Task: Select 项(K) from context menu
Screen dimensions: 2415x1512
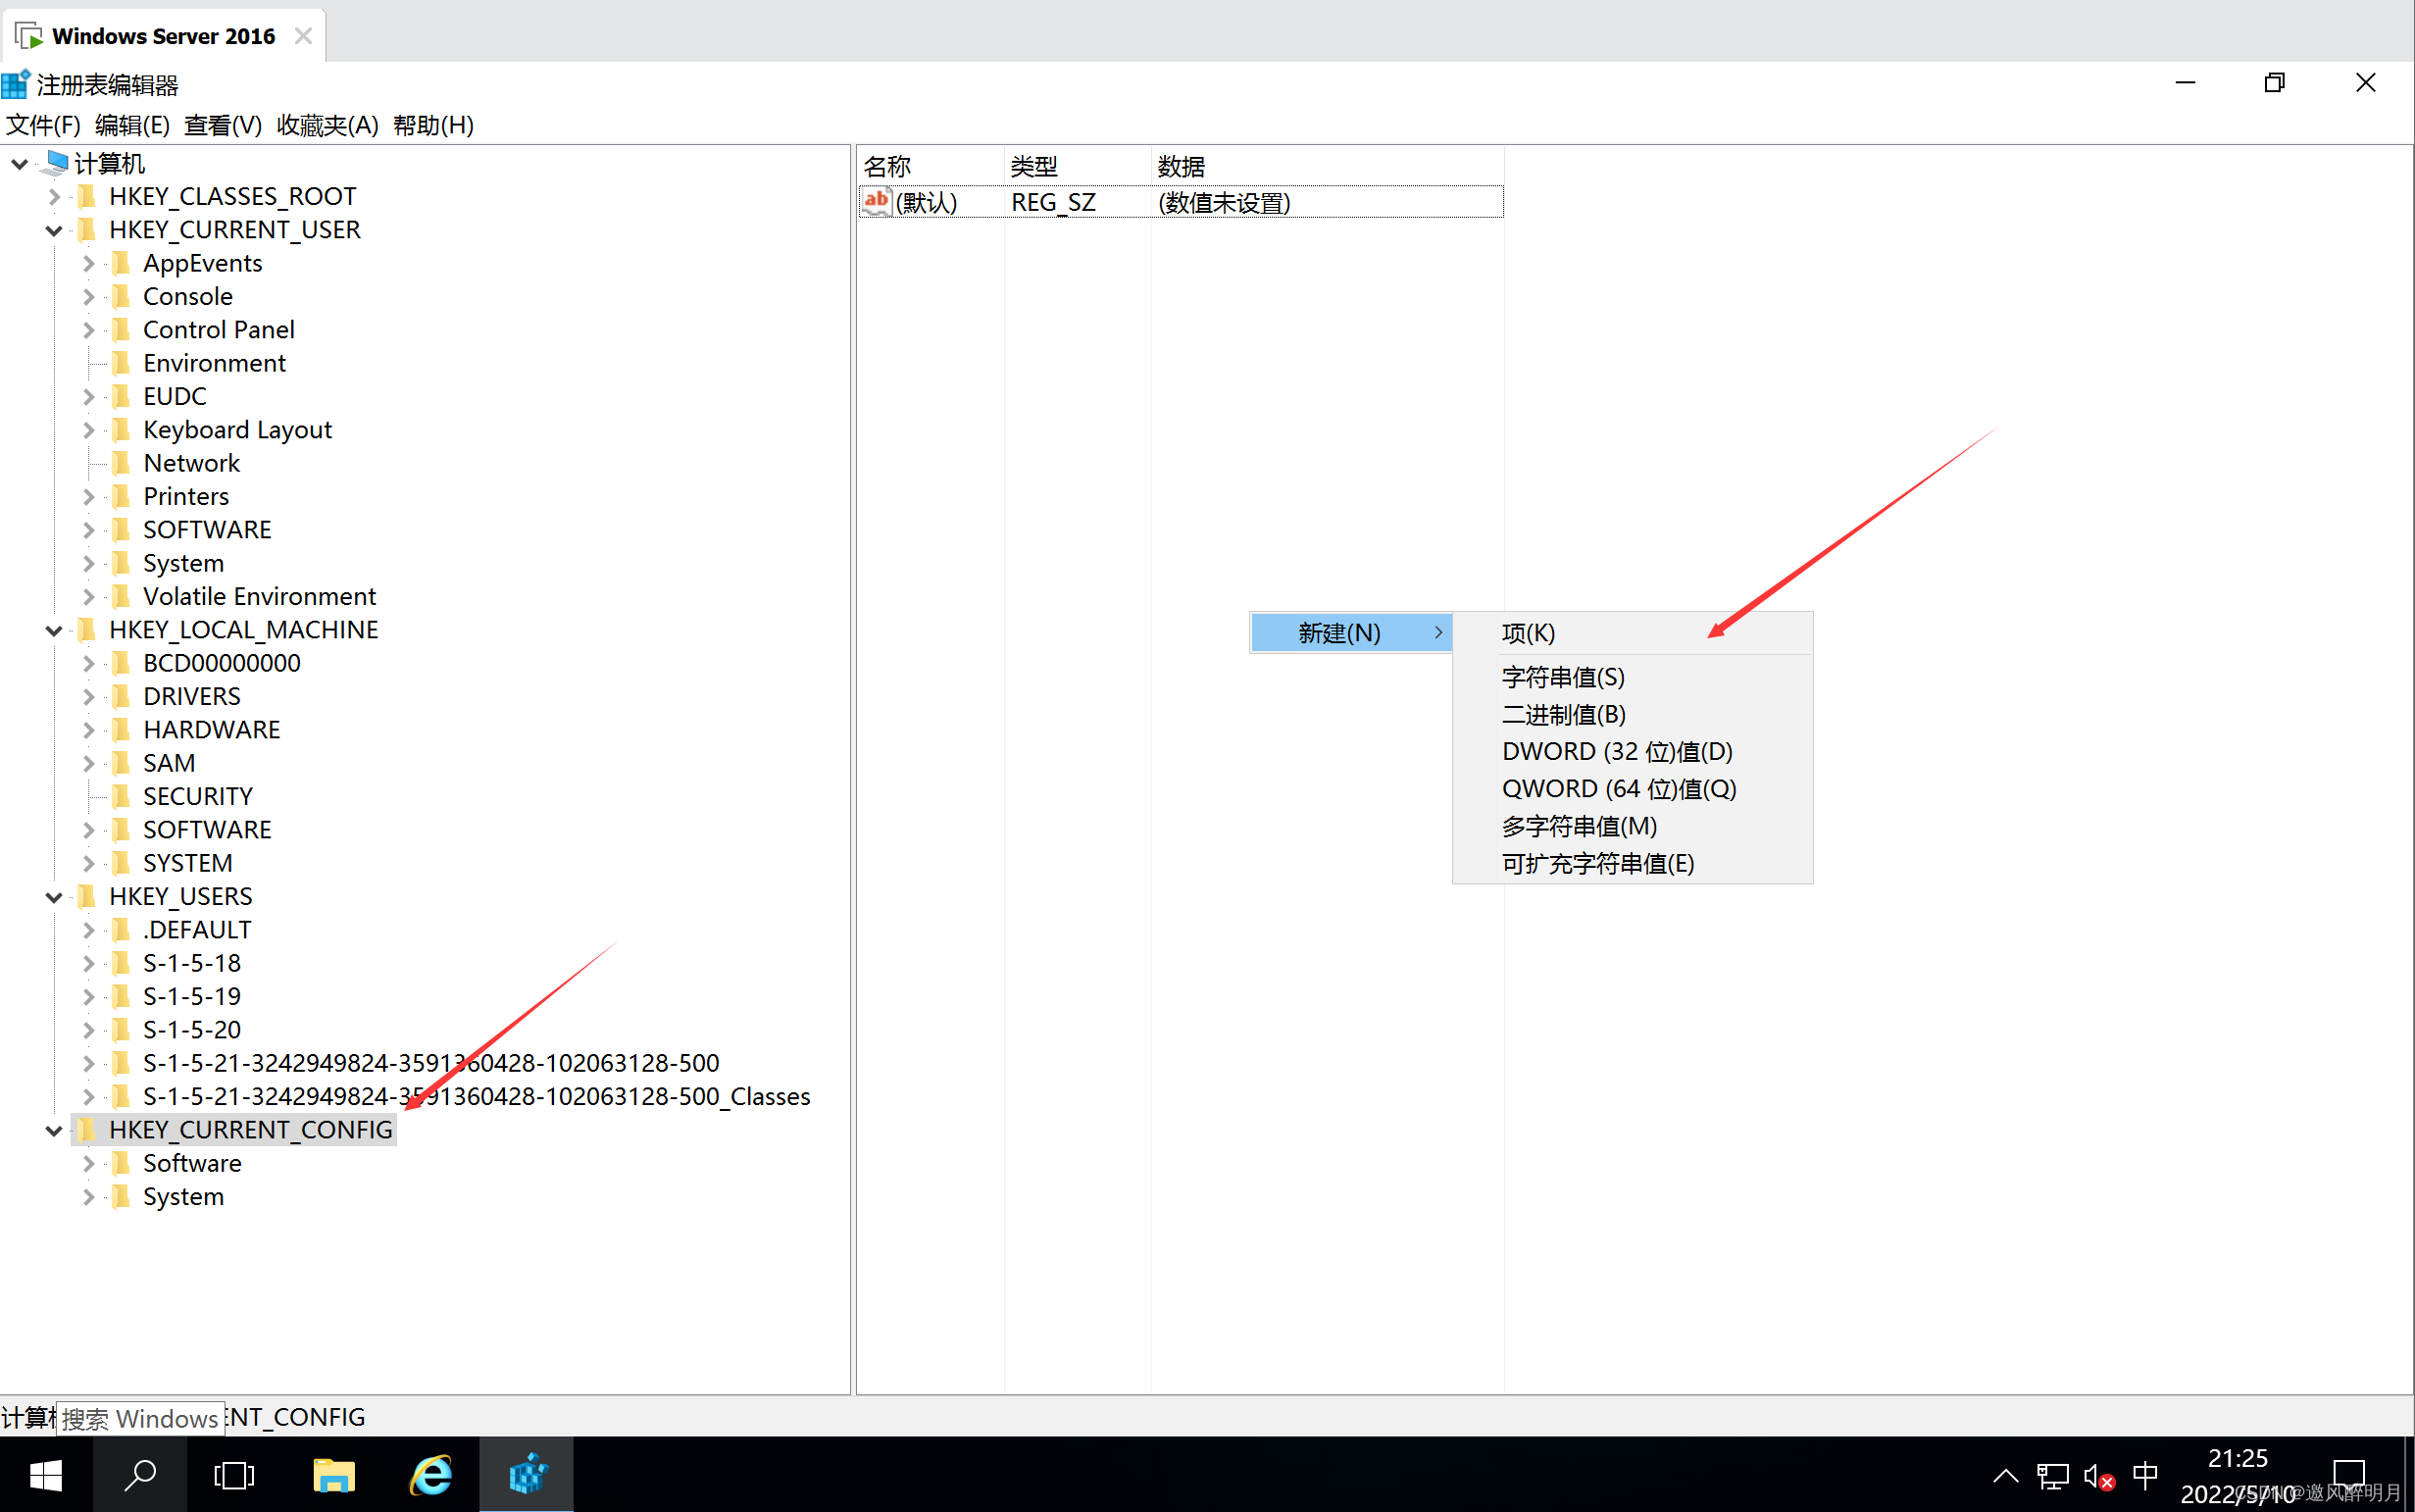Action: pos(1529,630)
